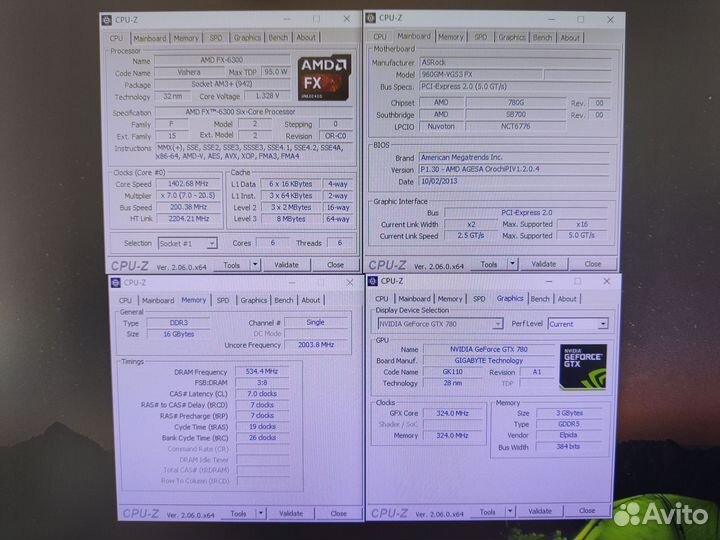Screen dimensions: 720x540
Task: Click the CPU-Z app icon in Graphics window titlebar
Action: (x=372, y=281)
